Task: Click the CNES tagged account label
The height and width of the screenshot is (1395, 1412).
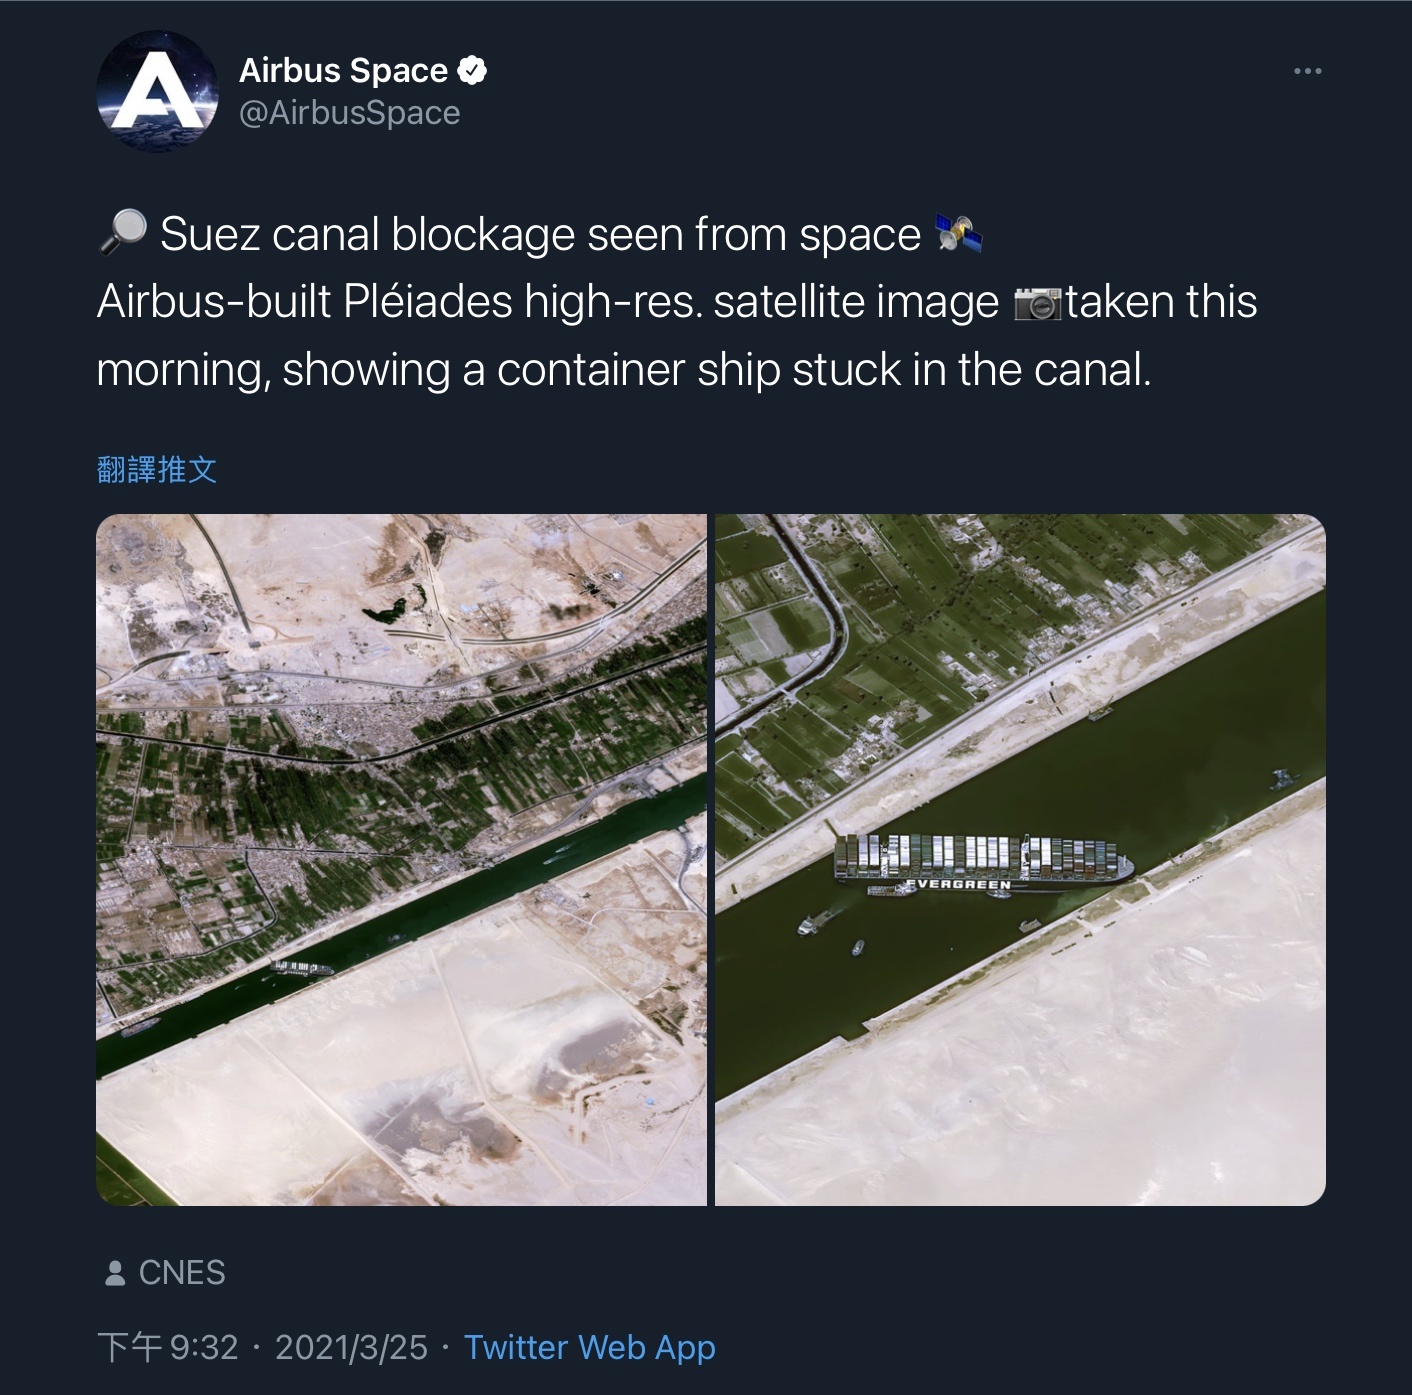Action: 182,1273
